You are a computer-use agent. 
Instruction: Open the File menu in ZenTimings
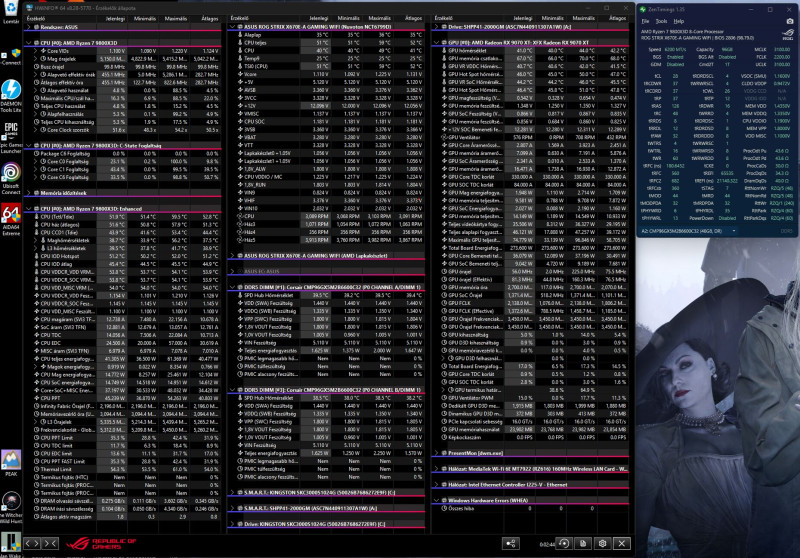[645, 21]
